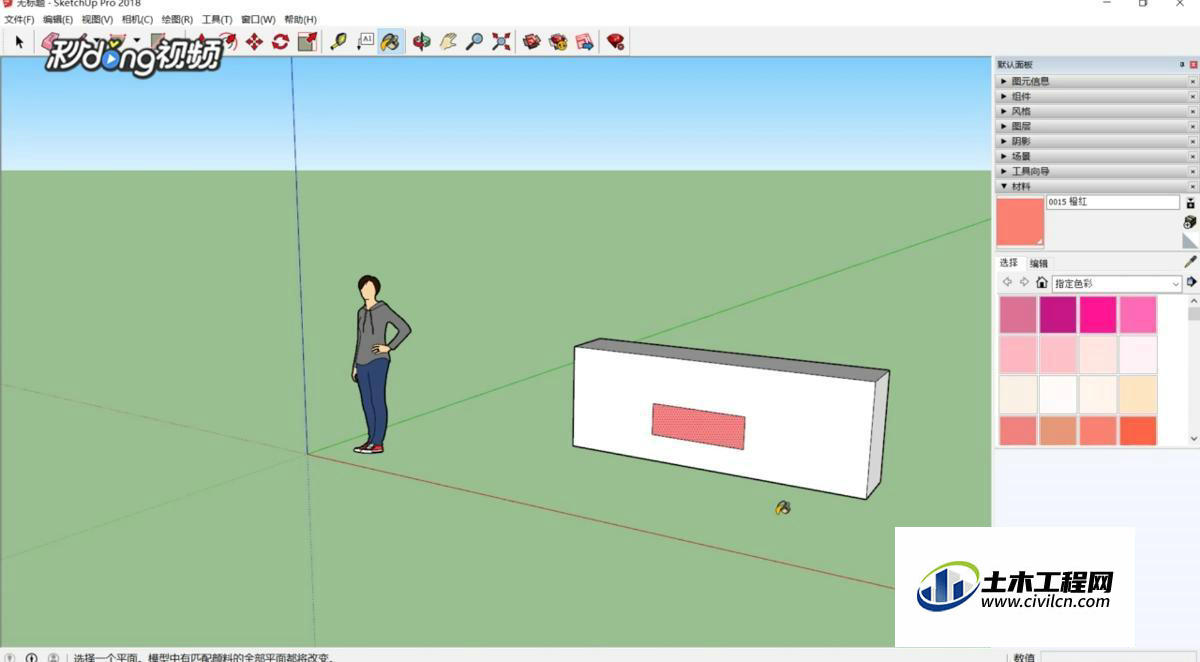Open the 工具(T) menu
The height and width of the screenshot is (662, 1200).
pyautogui.click(x=217, y=19)
